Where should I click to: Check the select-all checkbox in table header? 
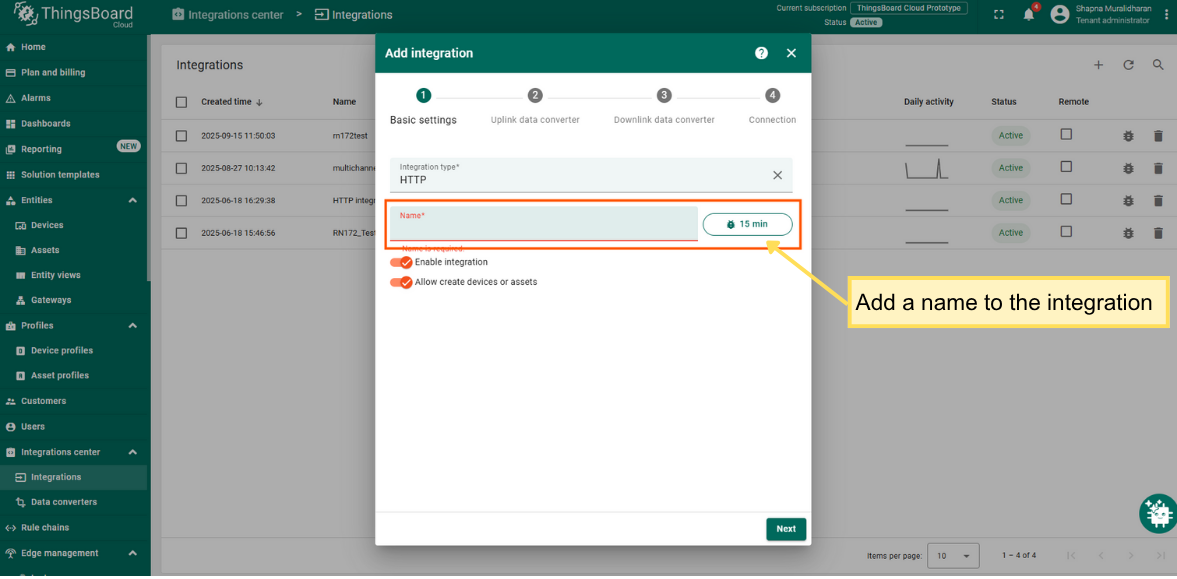(181, 102)
